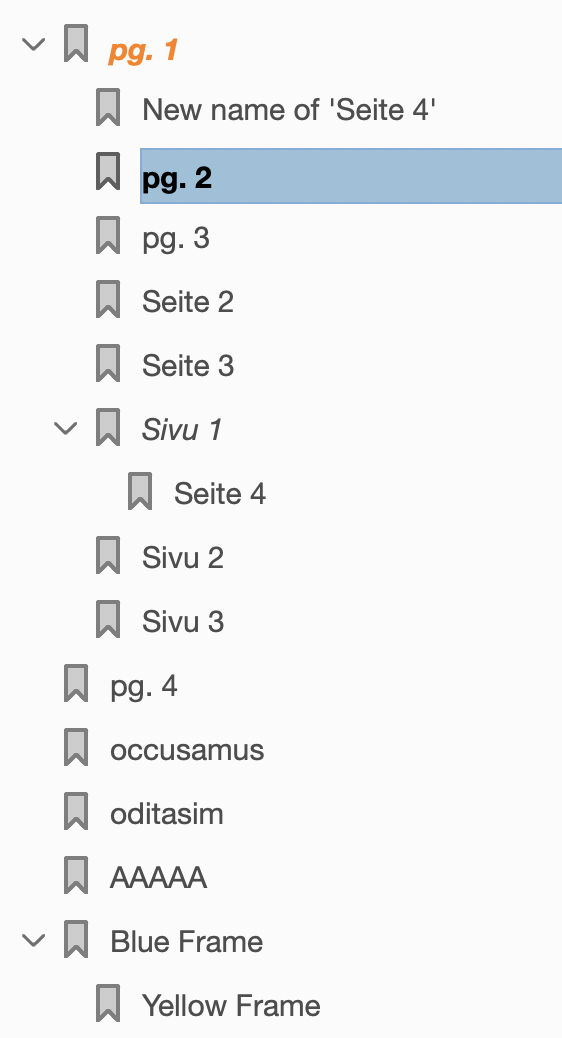Image resolution: width=562 pixels, height=1038 pixels.
Task: Click the bookmark icon beside Seite 4
Action: click(140, 492)
